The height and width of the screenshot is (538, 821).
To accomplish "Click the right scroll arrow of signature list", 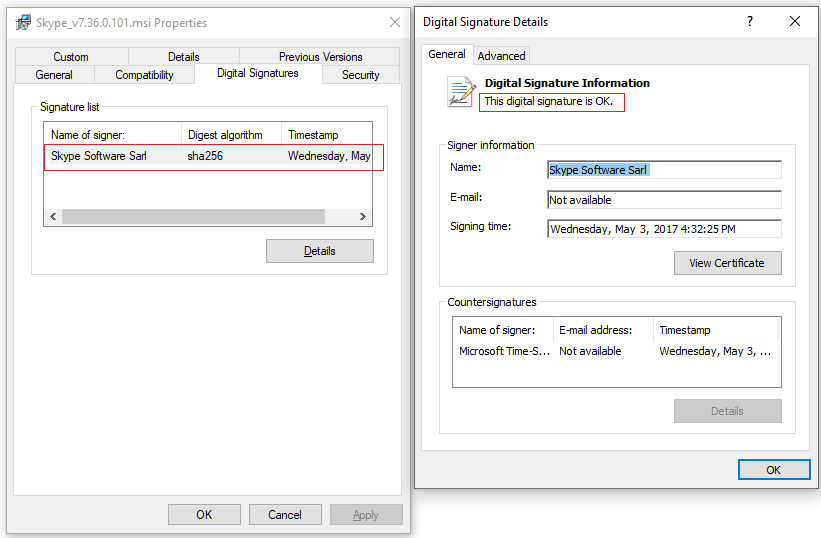I will [x=363, y=217].
